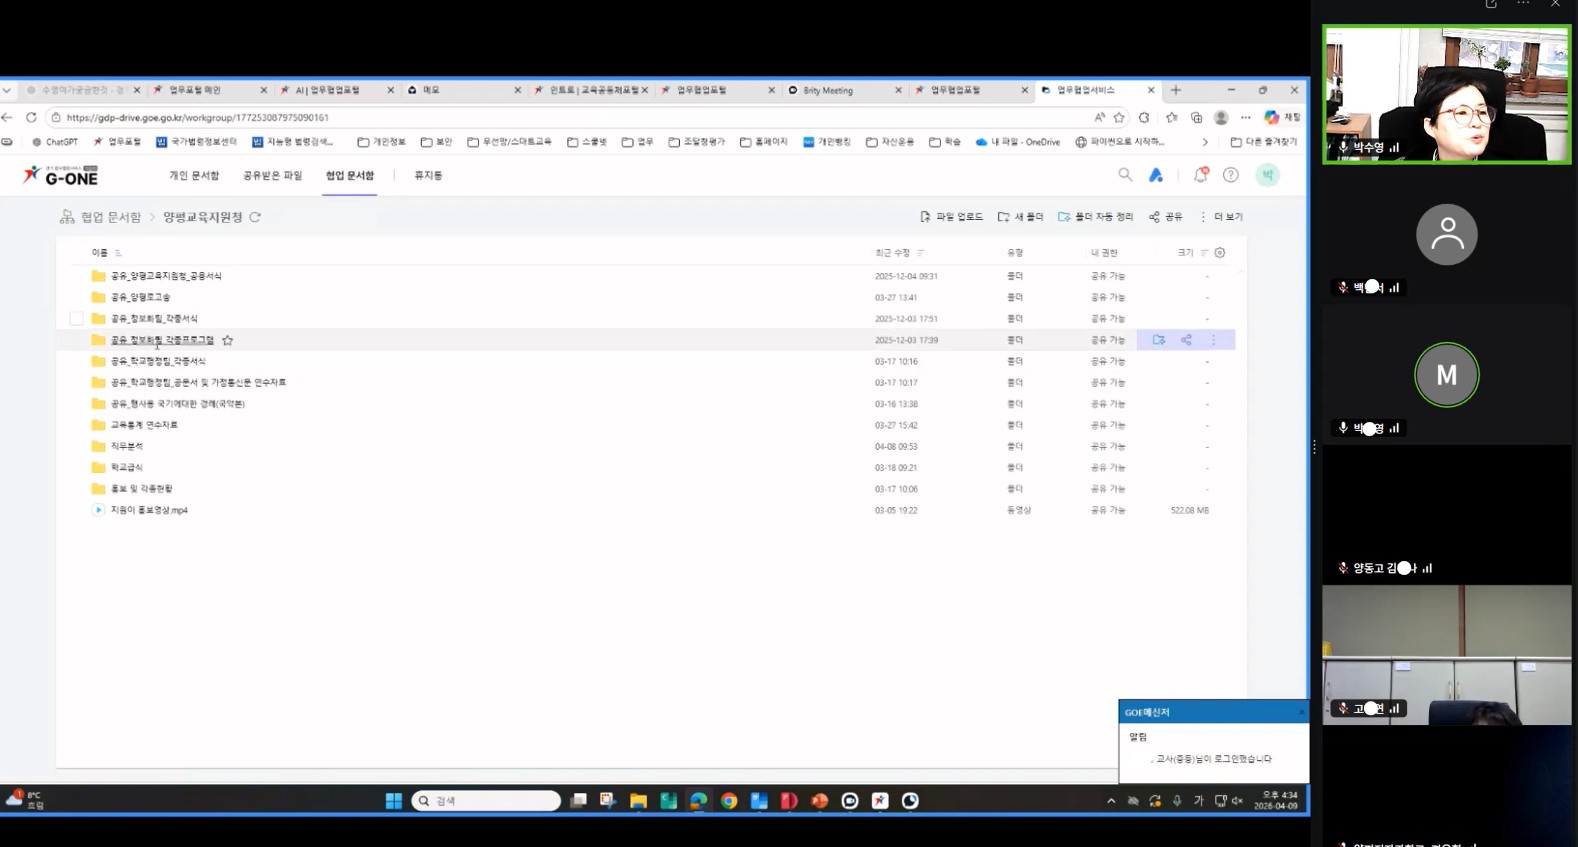This screenshot has height=847, width=1578.
Task: Click folder move icon in highlighted row
Action: (x=1159, y=340)
